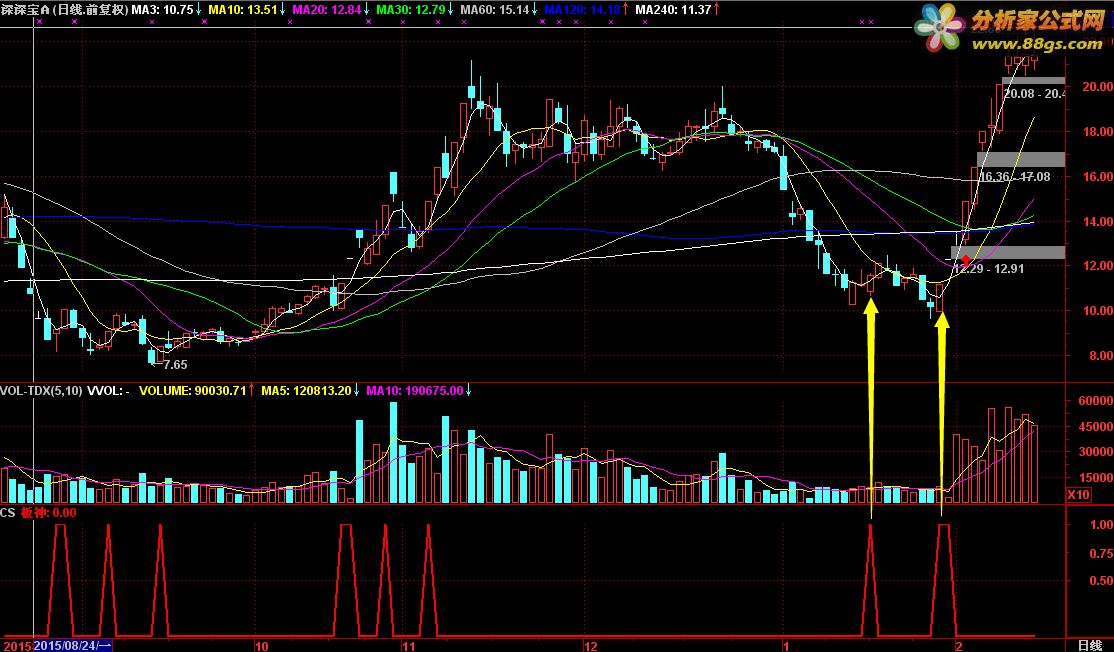Click the 0.50 indicator axis label

click(1101, 581)
